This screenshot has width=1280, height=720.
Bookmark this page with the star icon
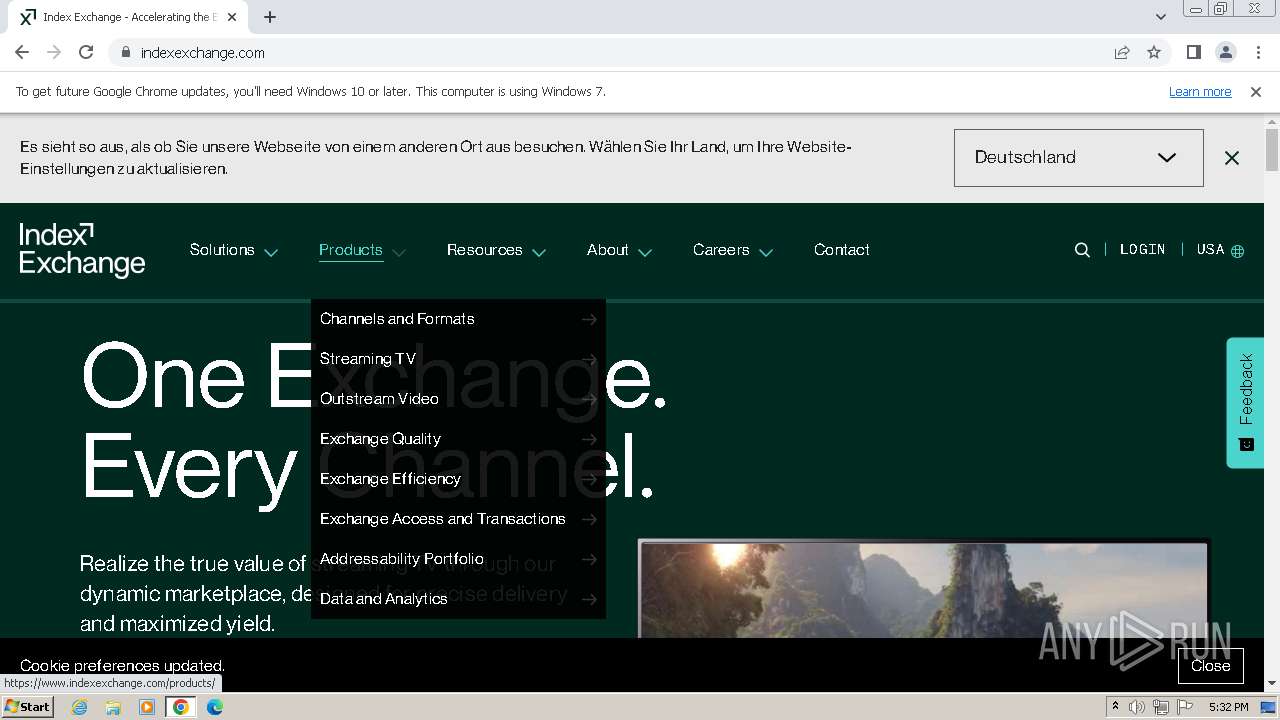(x=1154, y=52)
